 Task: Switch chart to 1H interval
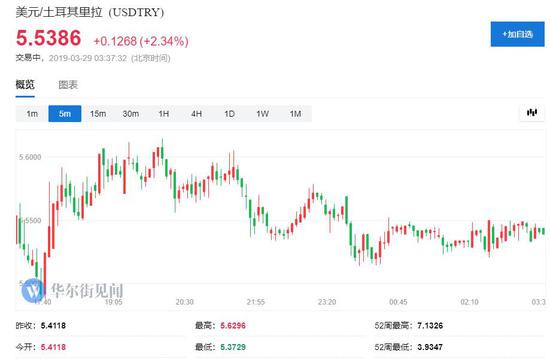[x=163, y=114]
